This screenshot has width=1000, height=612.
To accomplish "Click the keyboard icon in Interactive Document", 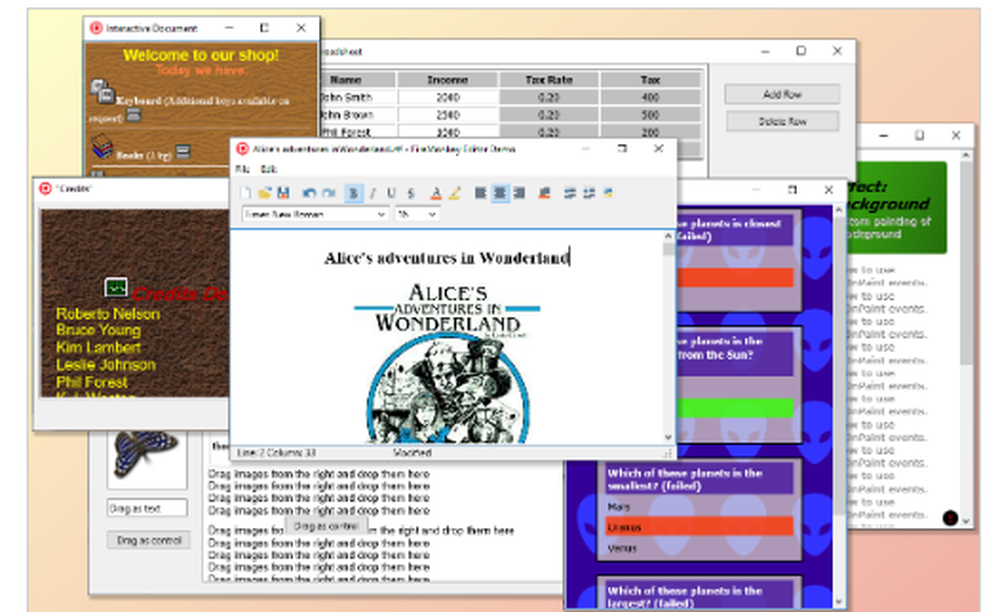I will (x=101, y=91).
